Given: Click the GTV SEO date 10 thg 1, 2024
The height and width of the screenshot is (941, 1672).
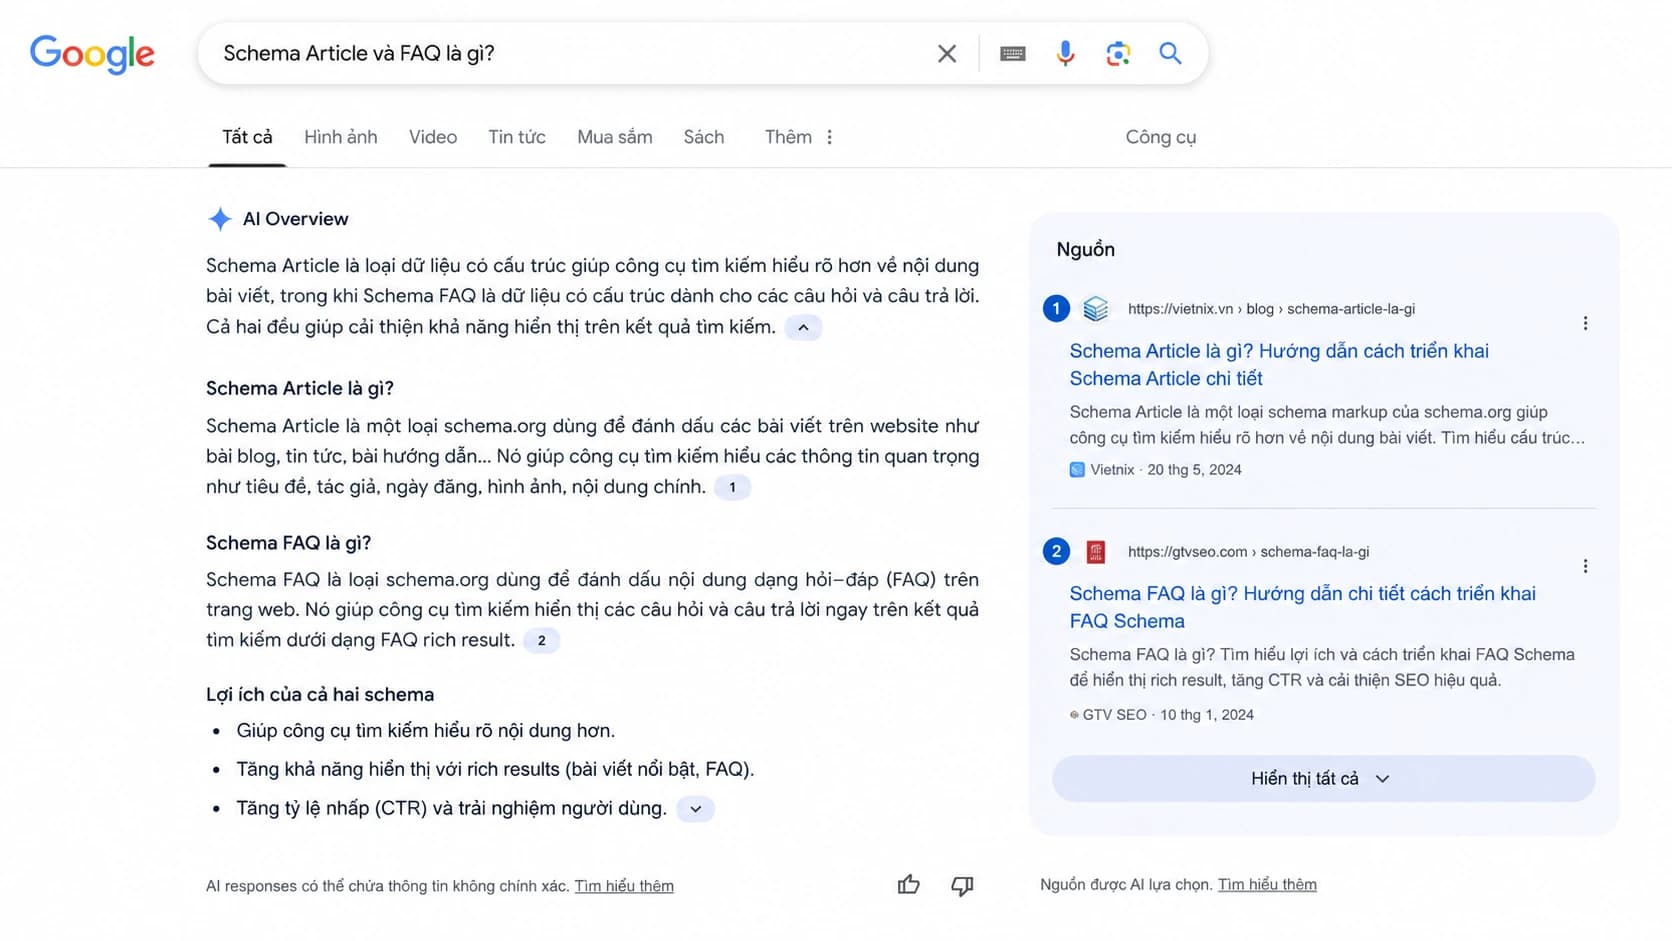Looking at the screenshot, I should pyautogui.click(x=1206, y=715).
